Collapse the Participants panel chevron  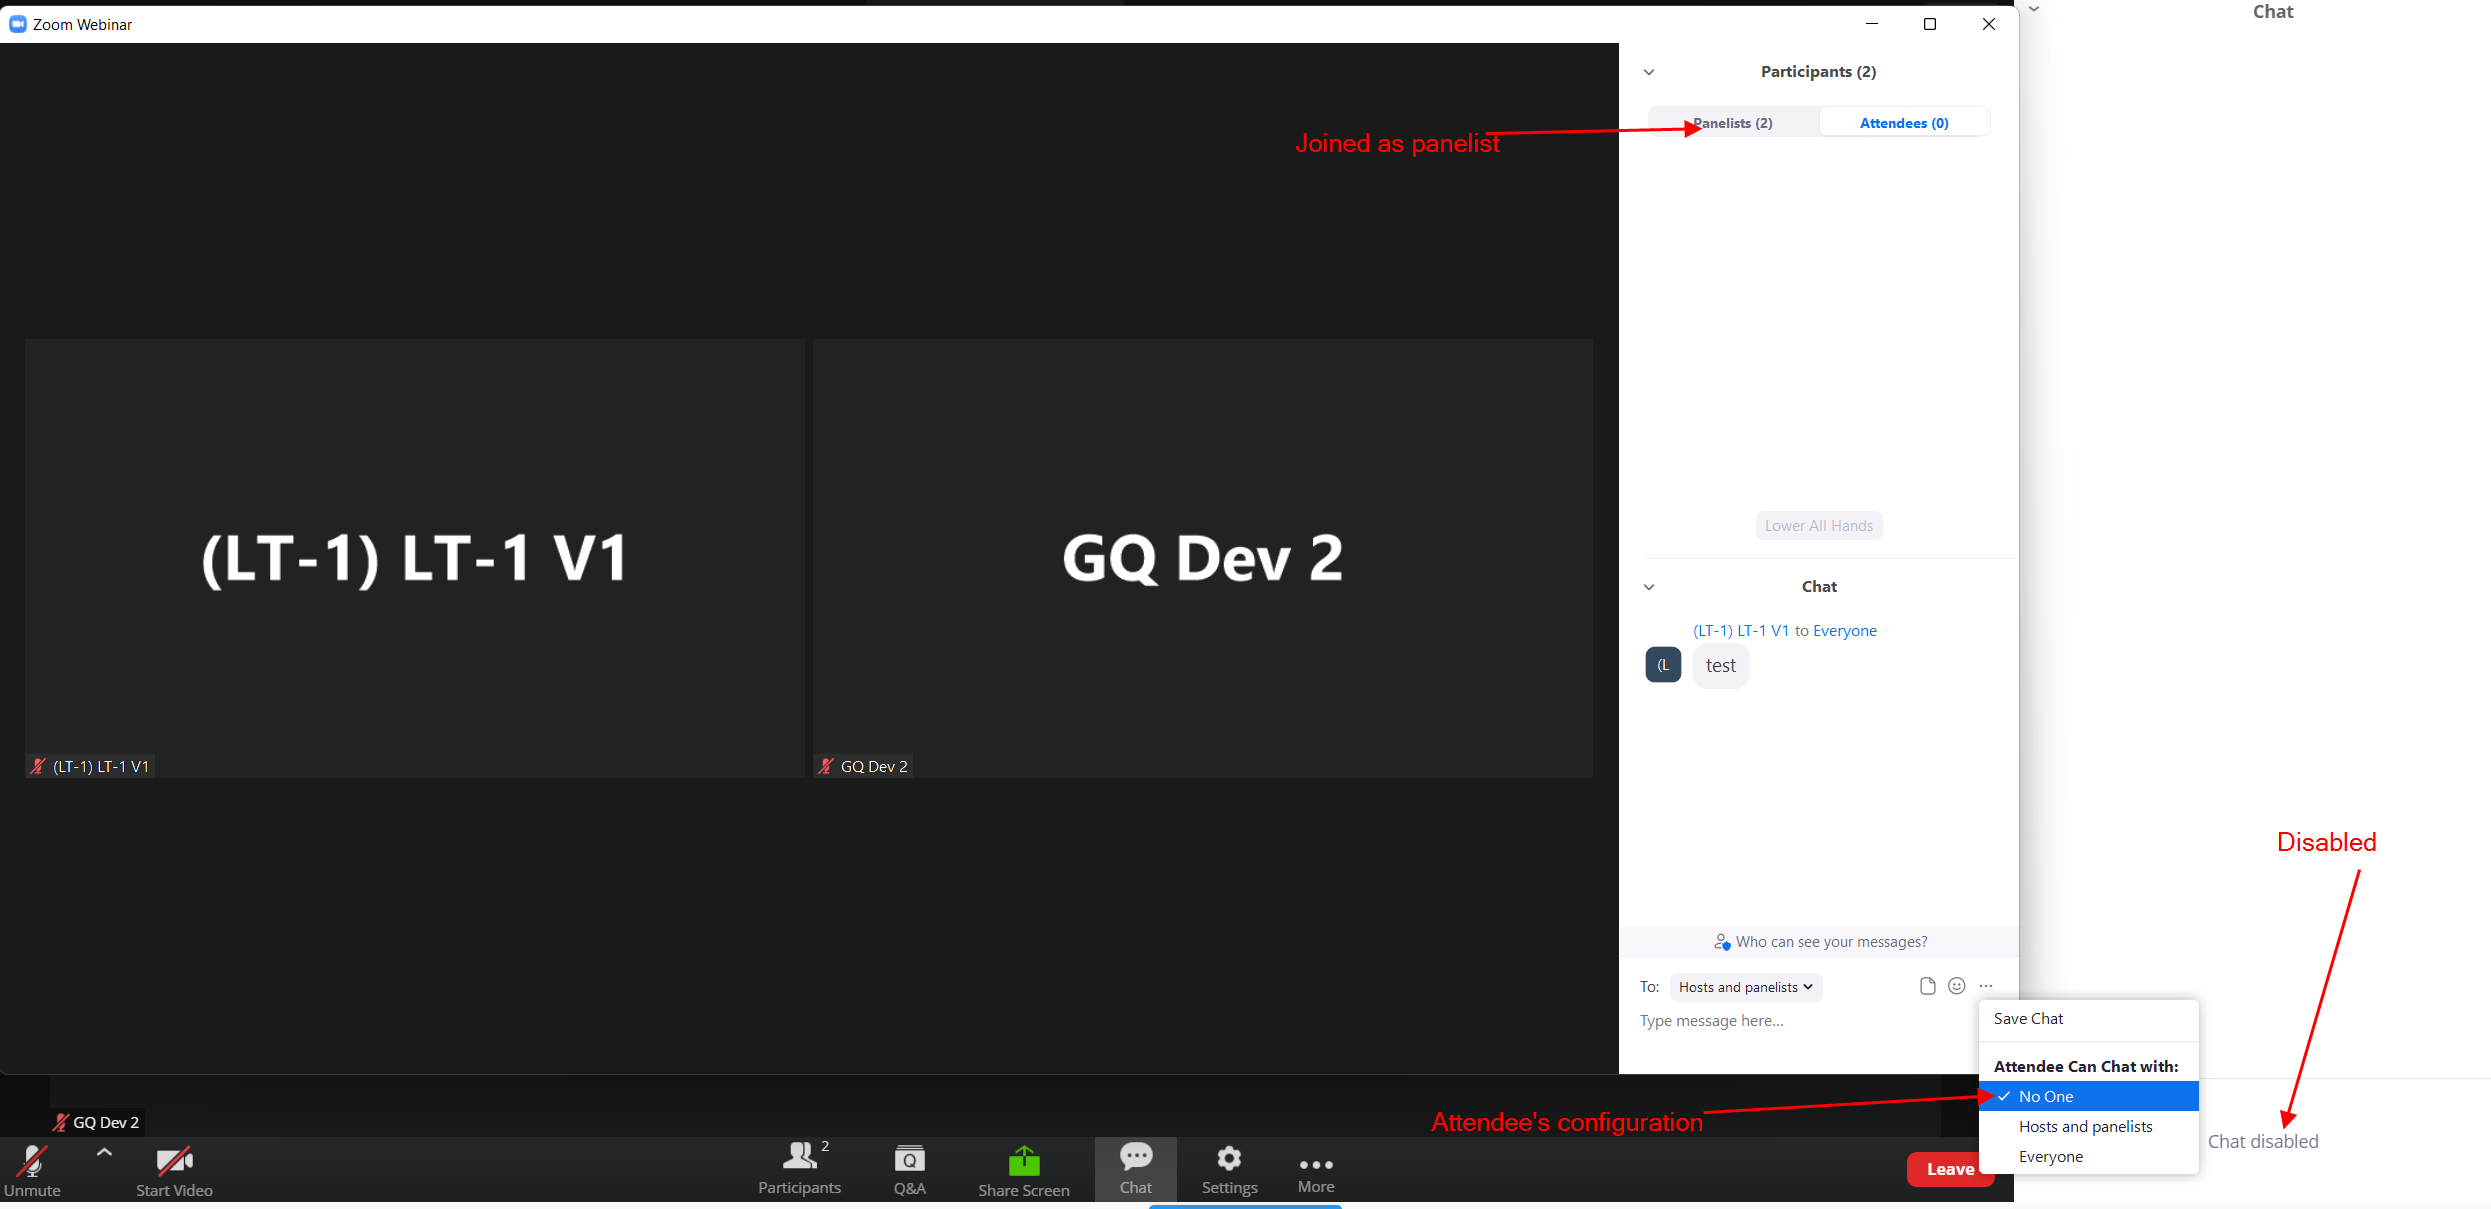pyautogui.click(x=1649, y=72)
